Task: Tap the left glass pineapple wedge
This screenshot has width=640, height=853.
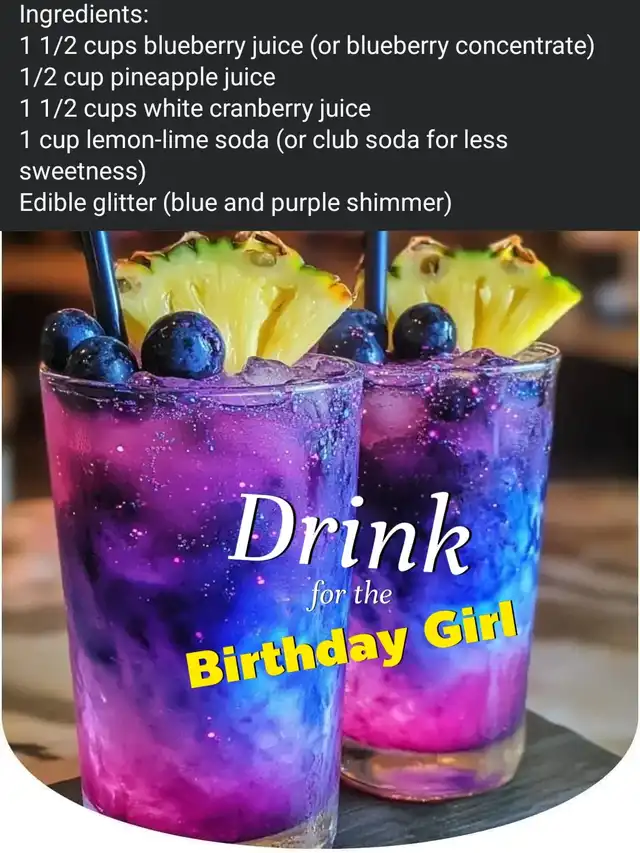Action: 234,298
